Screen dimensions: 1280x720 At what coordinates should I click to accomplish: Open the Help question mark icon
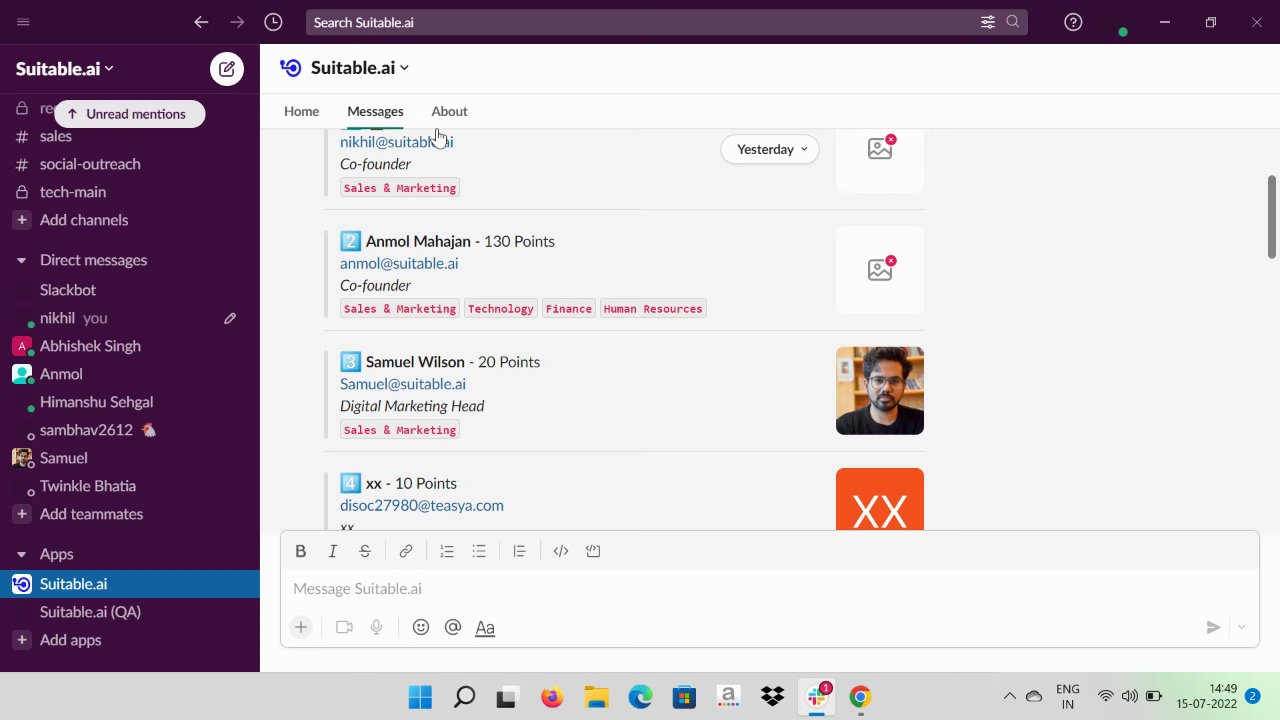coord(1073,22)
